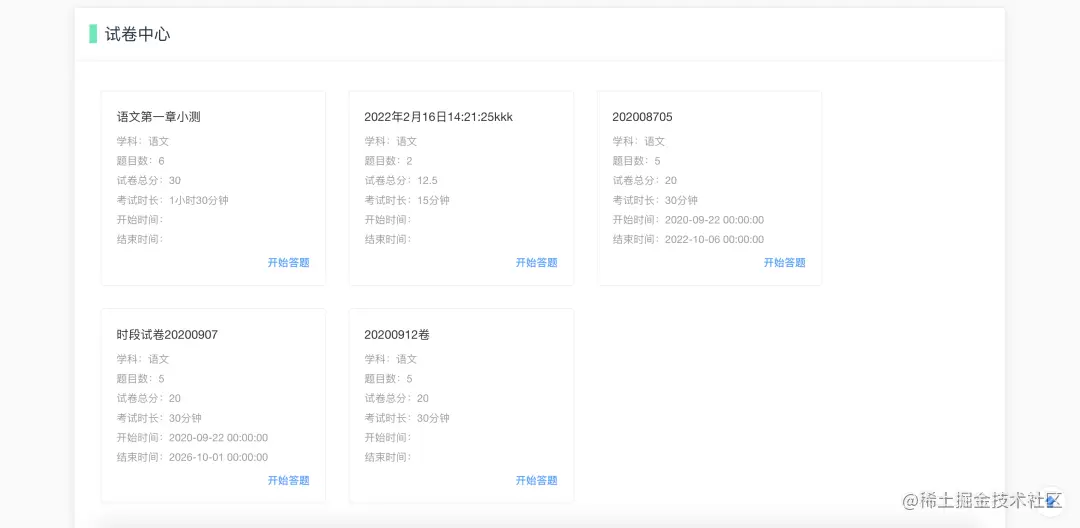Click 学科：语文 in the 20200912卷 card
Image resolution: width=1080 pixels, height=528 pixels.
point(391,359)
